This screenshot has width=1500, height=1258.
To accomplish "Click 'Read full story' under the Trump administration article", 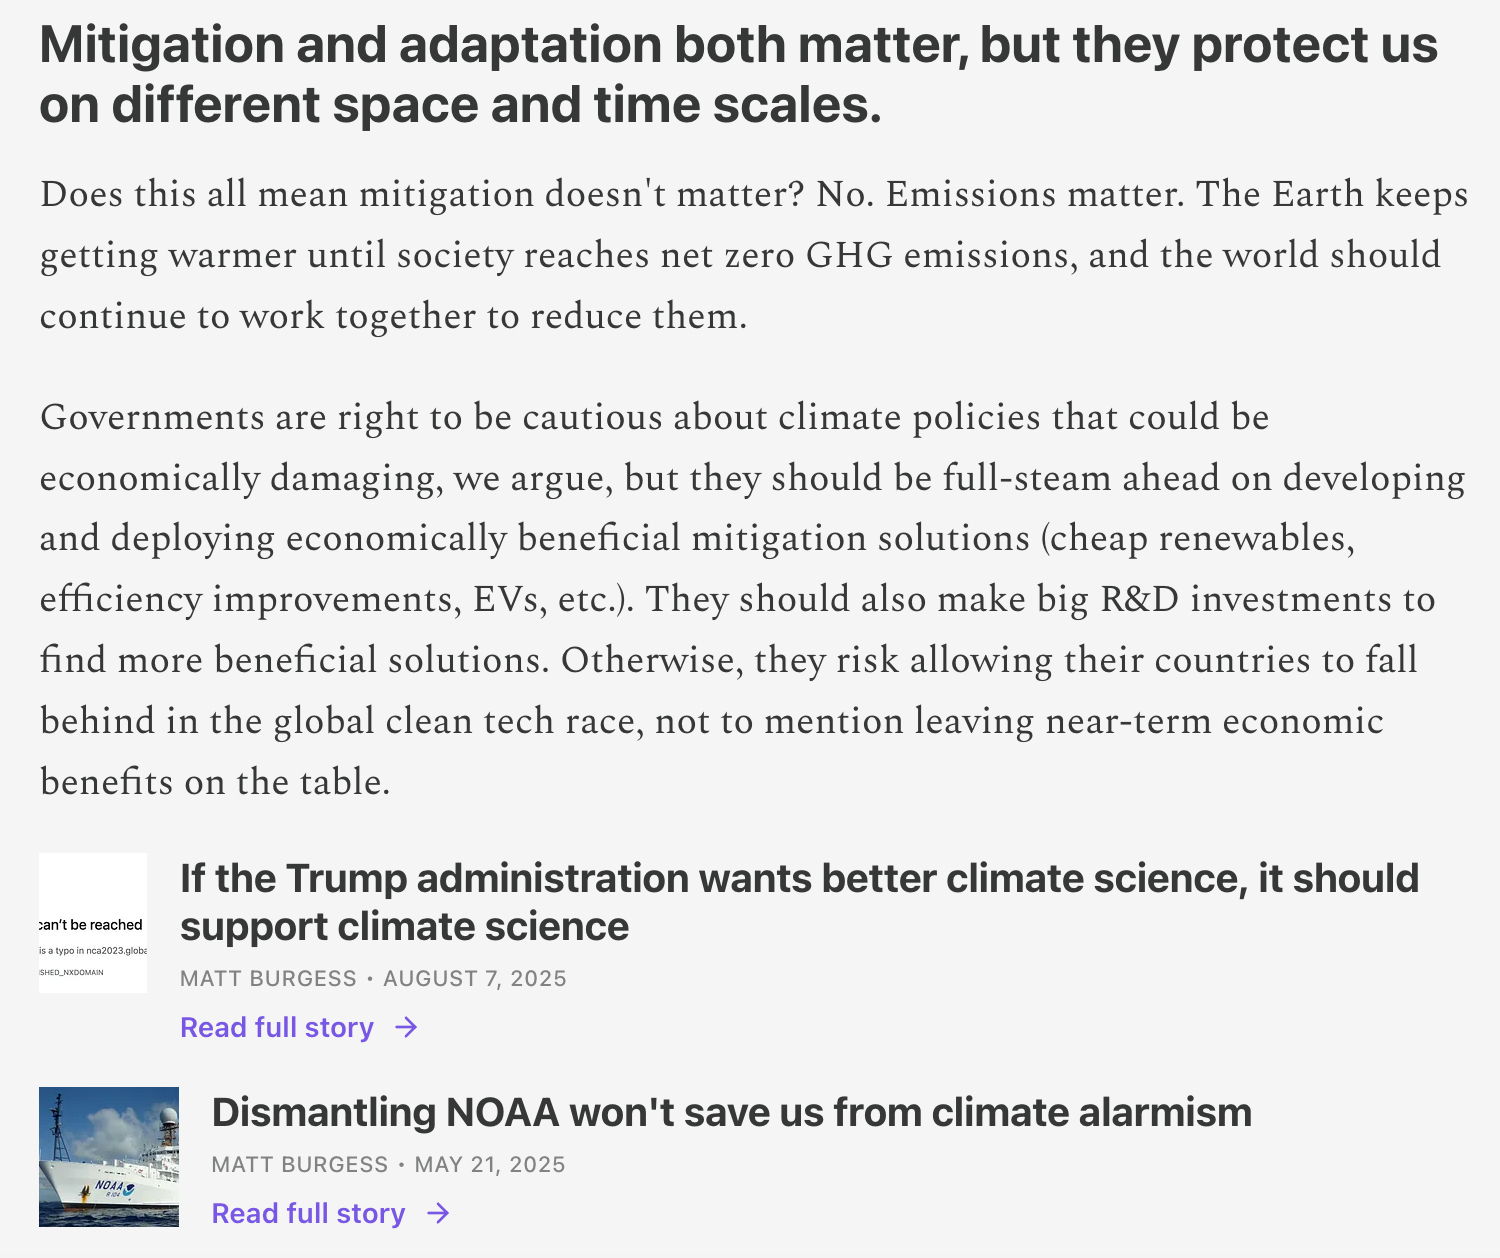I will point(277,1027).
